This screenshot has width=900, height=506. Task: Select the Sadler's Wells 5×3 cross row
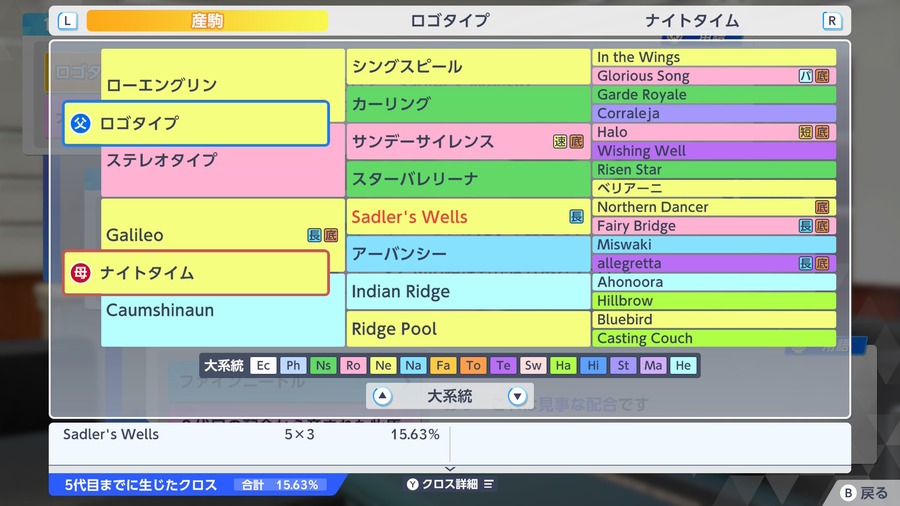click(x=251, y=435)
